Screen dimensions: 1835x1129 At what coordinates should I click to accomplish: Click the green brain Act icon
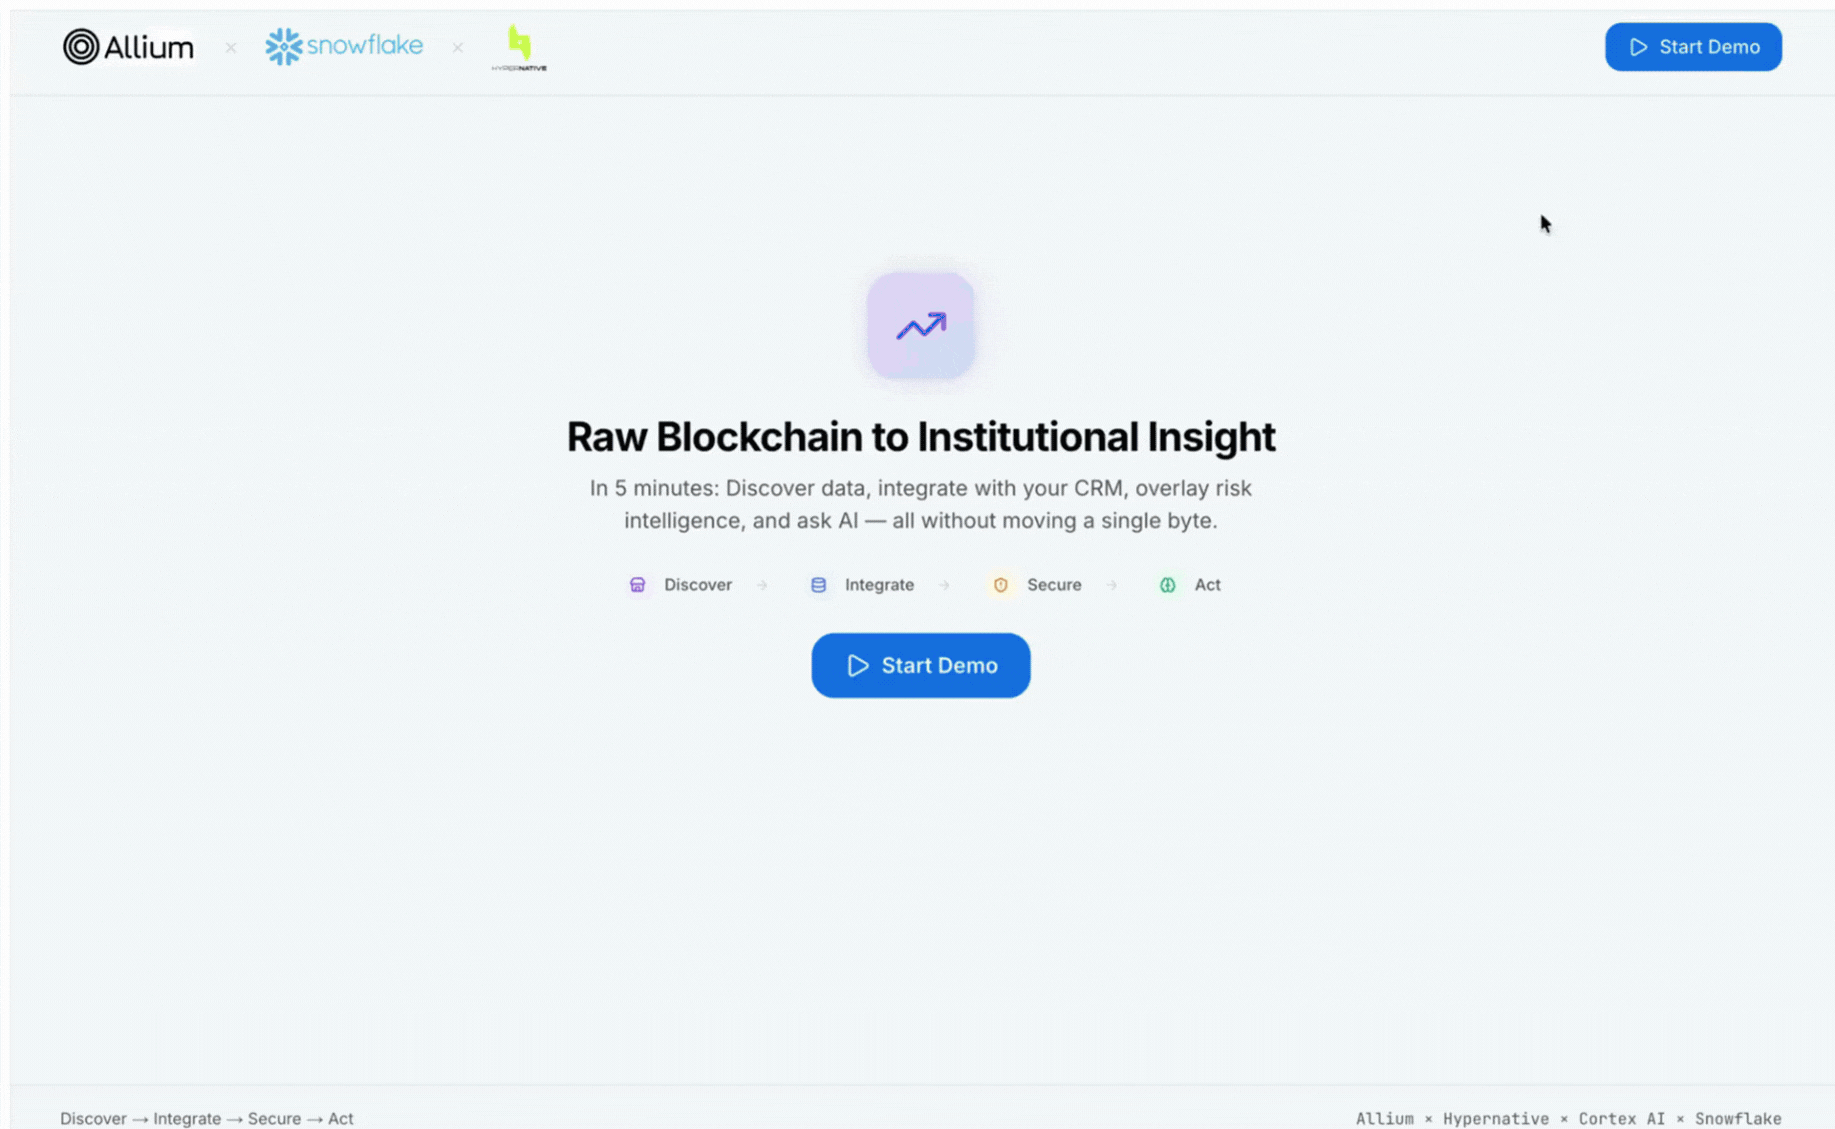tap(1167, 585)
